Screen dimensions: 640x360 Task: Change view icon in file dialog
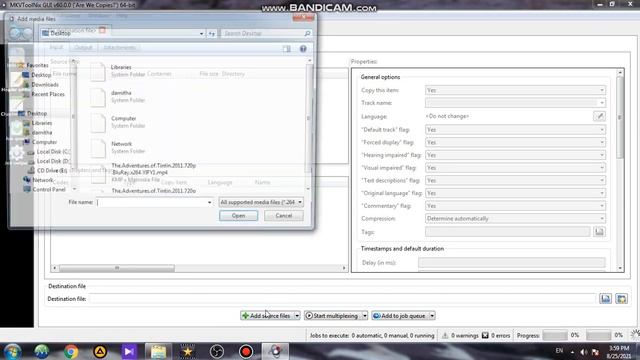(x=287, y=49)
